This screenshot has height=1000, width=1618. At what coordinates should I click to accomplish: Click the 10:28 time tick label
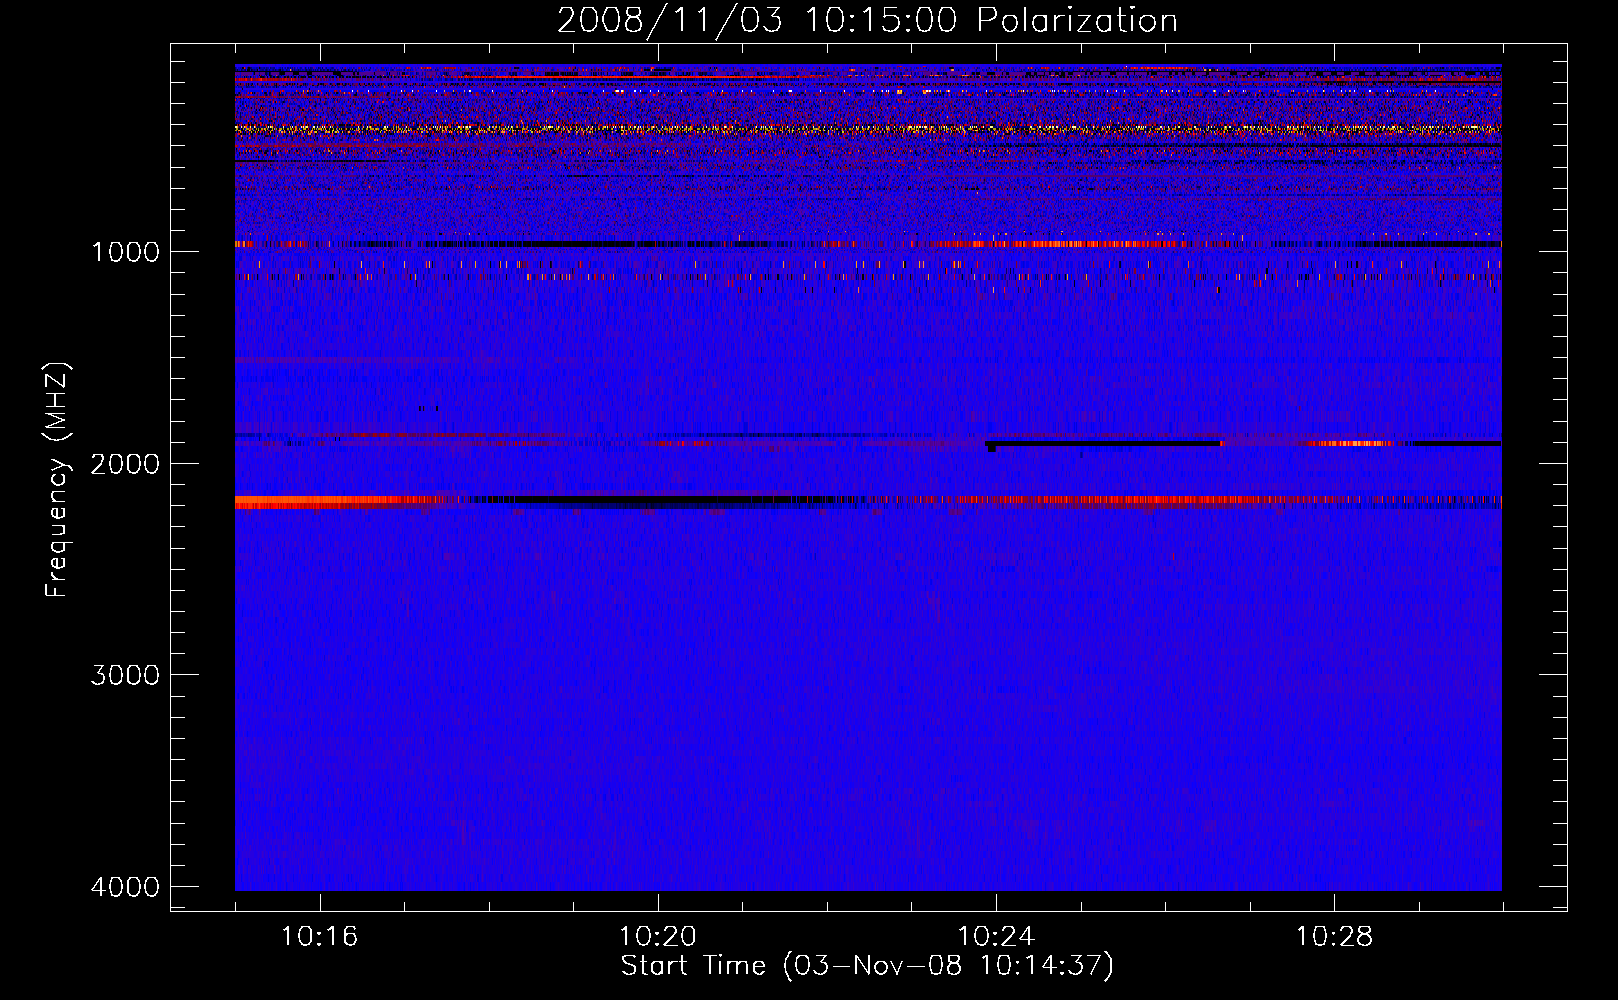click(1335, 937)
